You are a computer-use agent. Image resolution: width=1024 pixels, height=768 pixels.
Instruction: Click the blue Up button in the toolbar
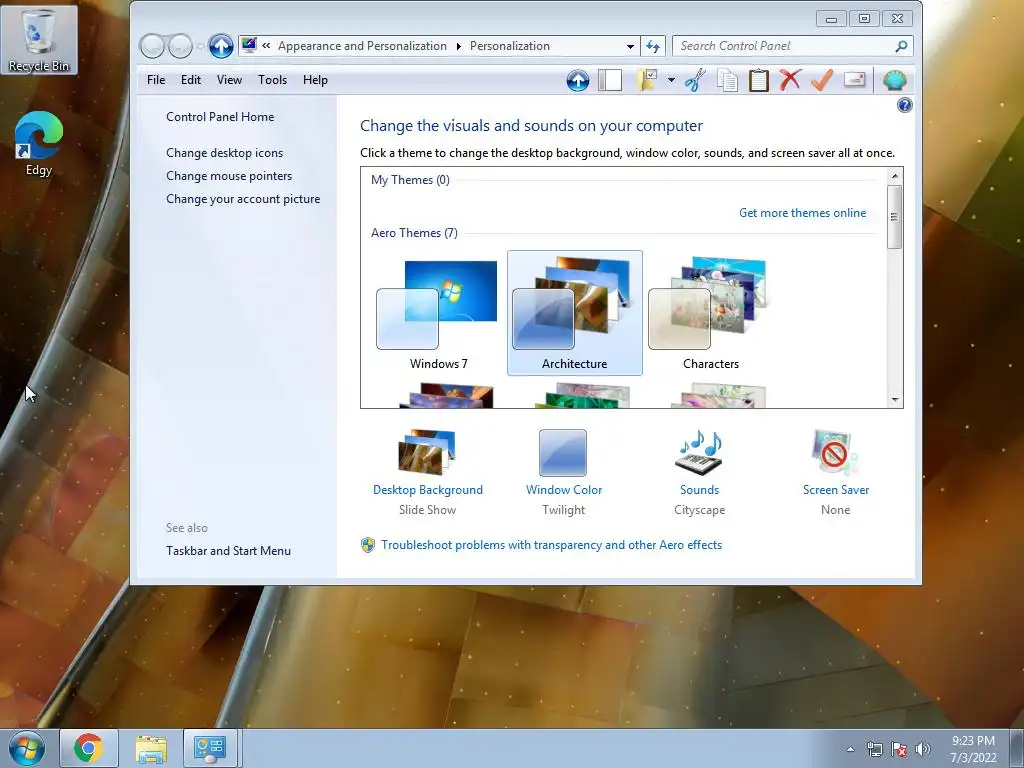point(577,80)
